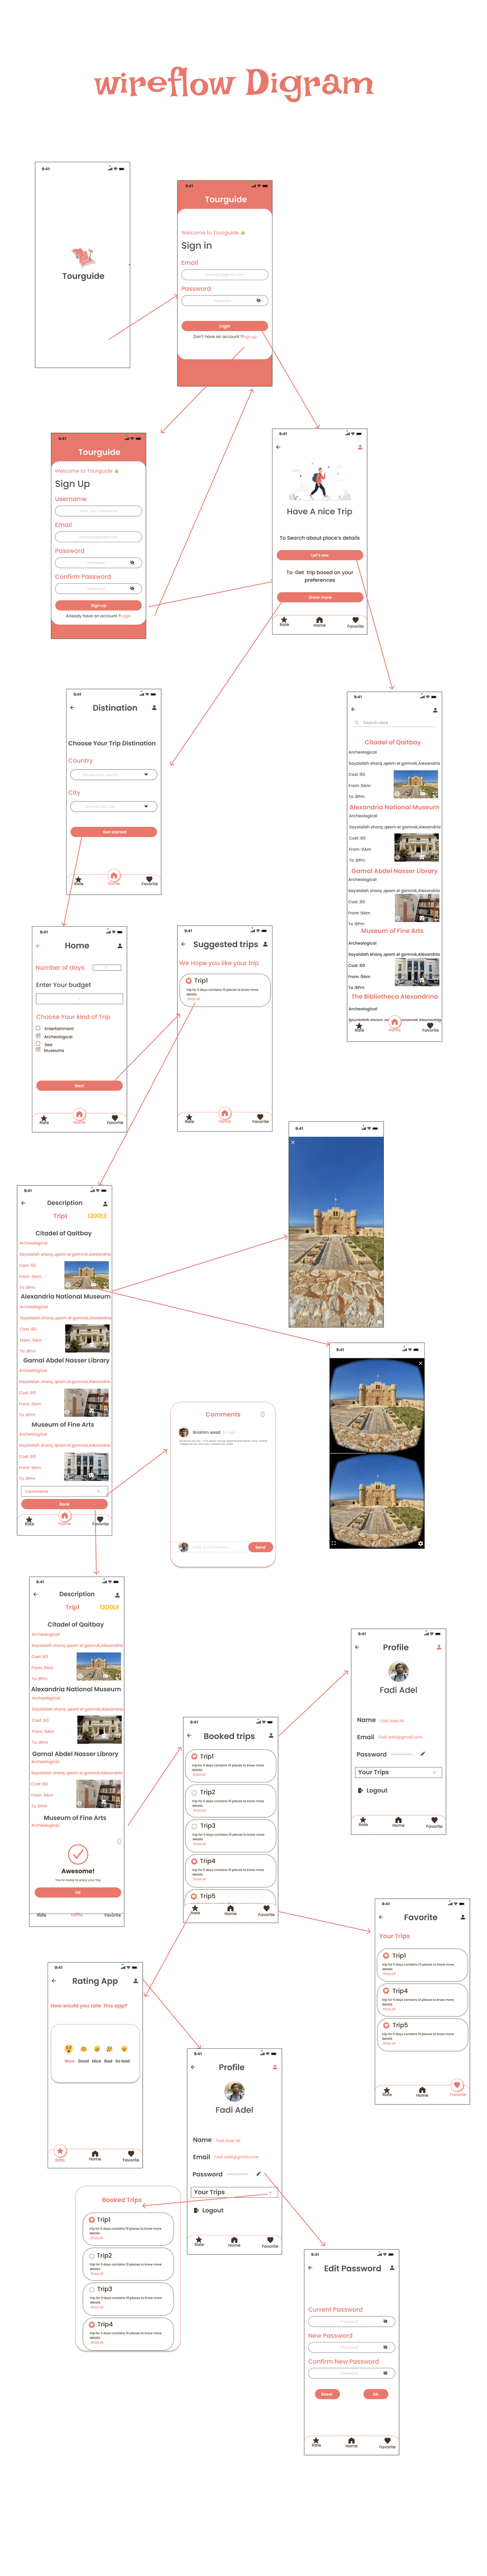The image size is (487, 2576).
Task: Choose the So bad emoji in Rating App
Action: [x=123, y=2048]
